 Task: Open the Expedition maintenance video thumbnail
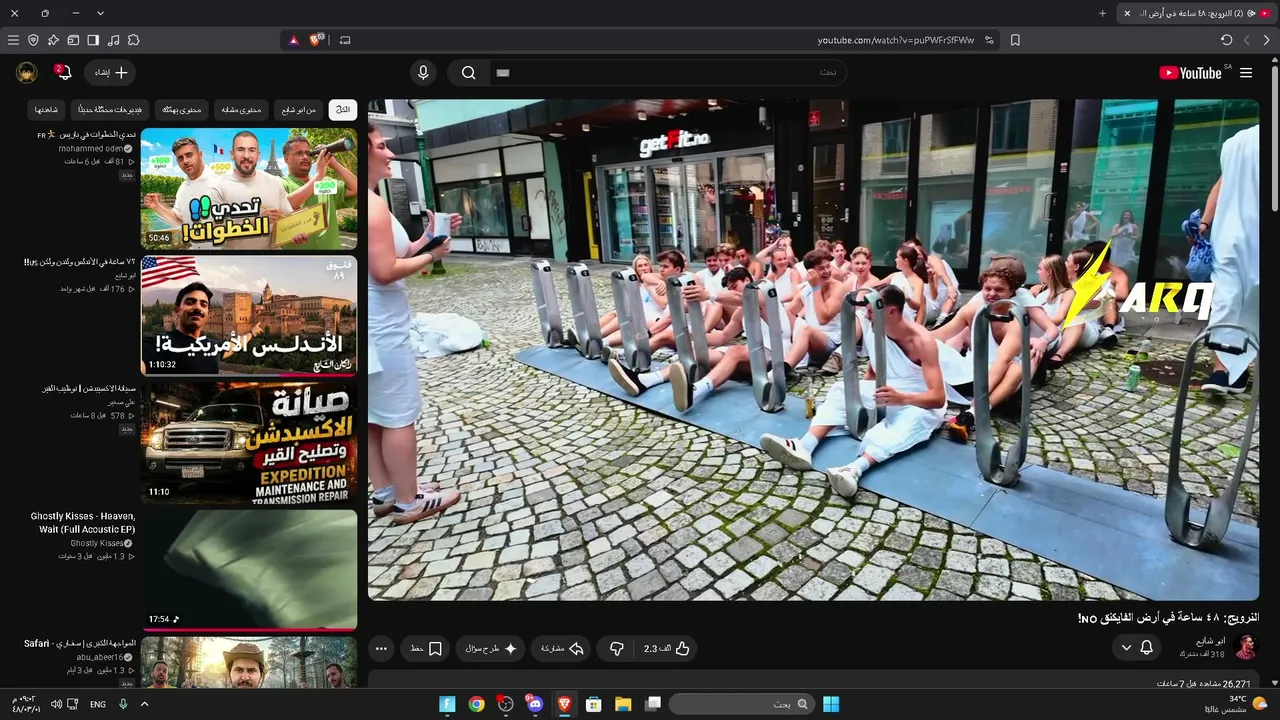(249, 443)
